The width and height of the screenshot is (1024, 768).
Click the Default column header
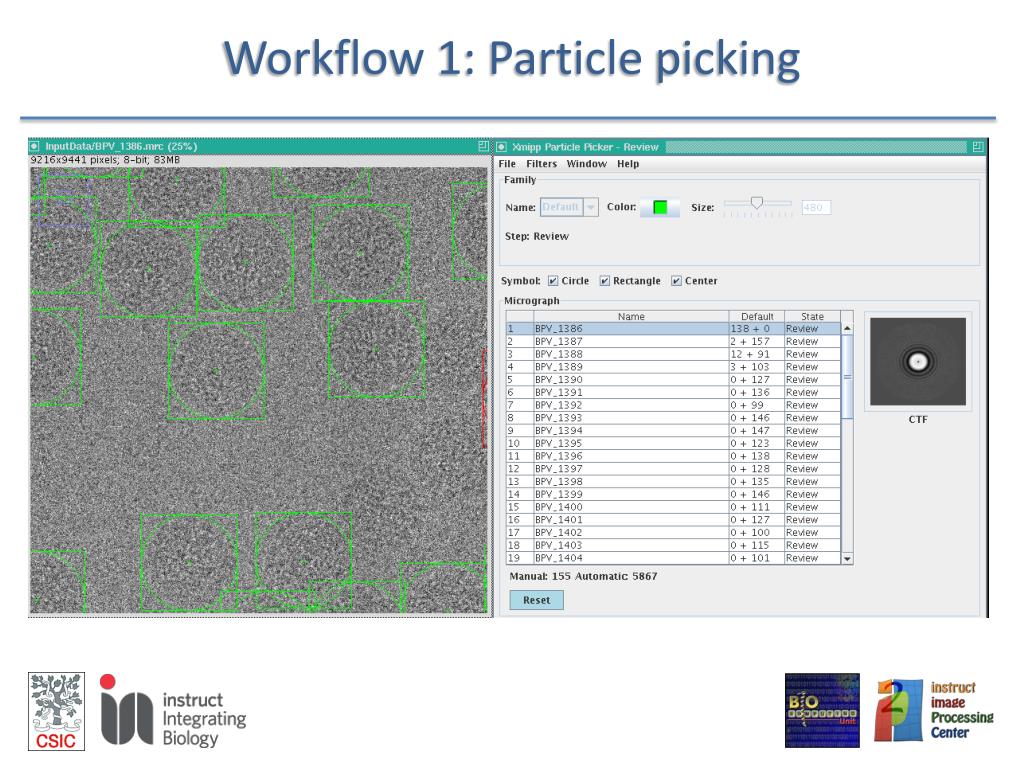coord(757,317)
